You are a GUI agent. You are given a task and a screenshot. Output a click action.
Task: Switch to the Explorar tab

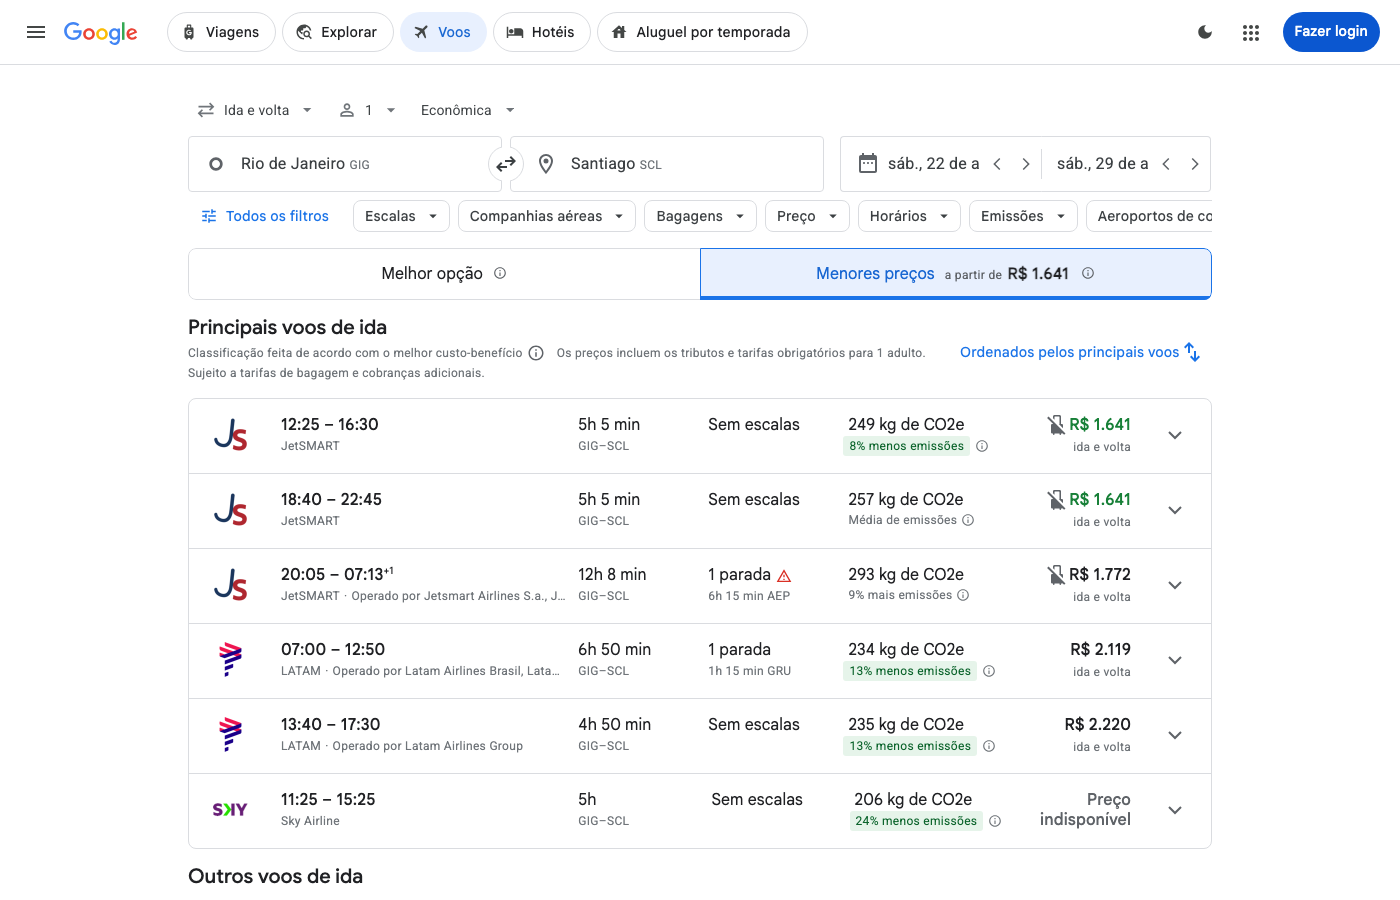(338, 32)
